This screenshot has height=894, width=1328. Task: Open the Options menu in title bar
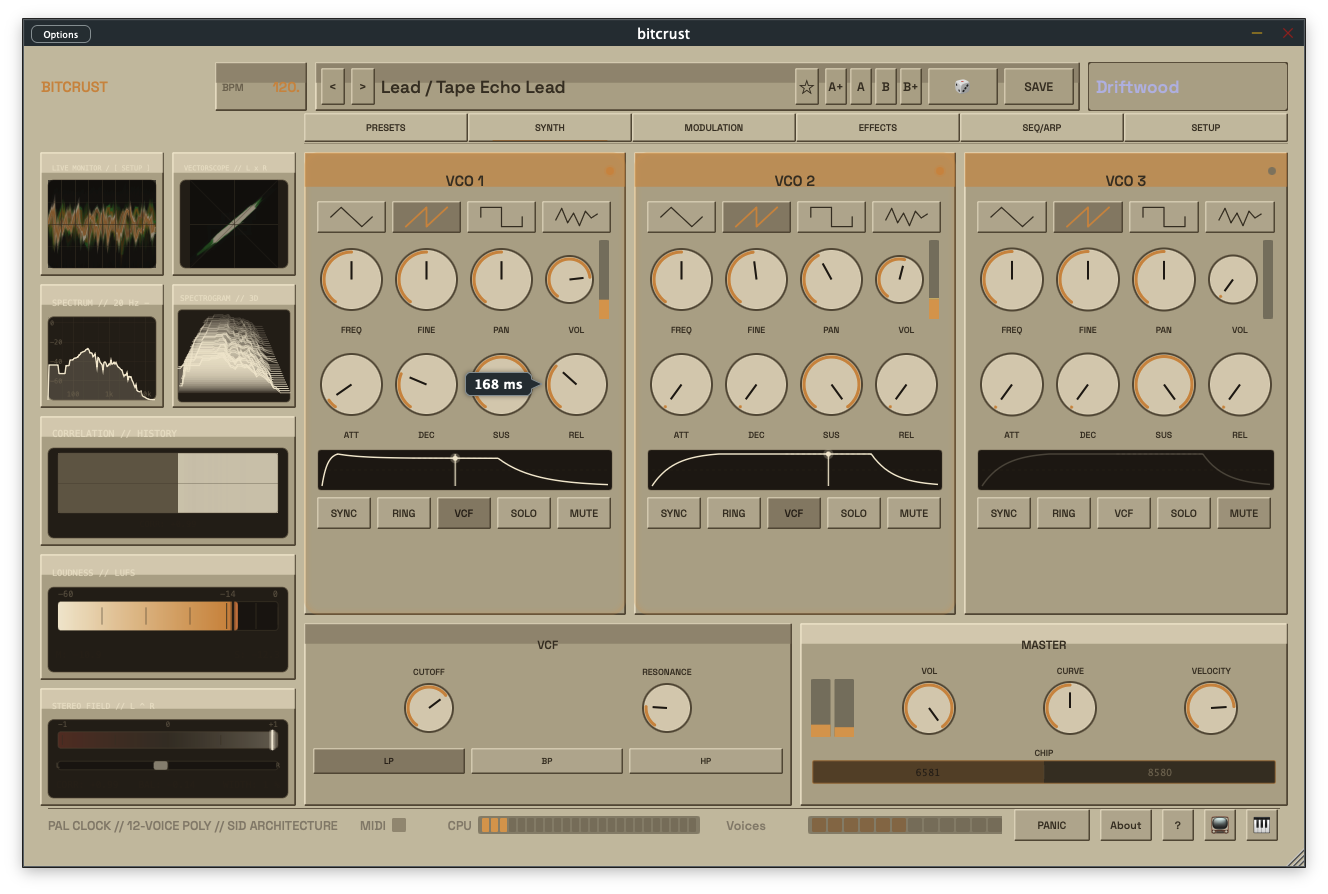click(61, 34)
